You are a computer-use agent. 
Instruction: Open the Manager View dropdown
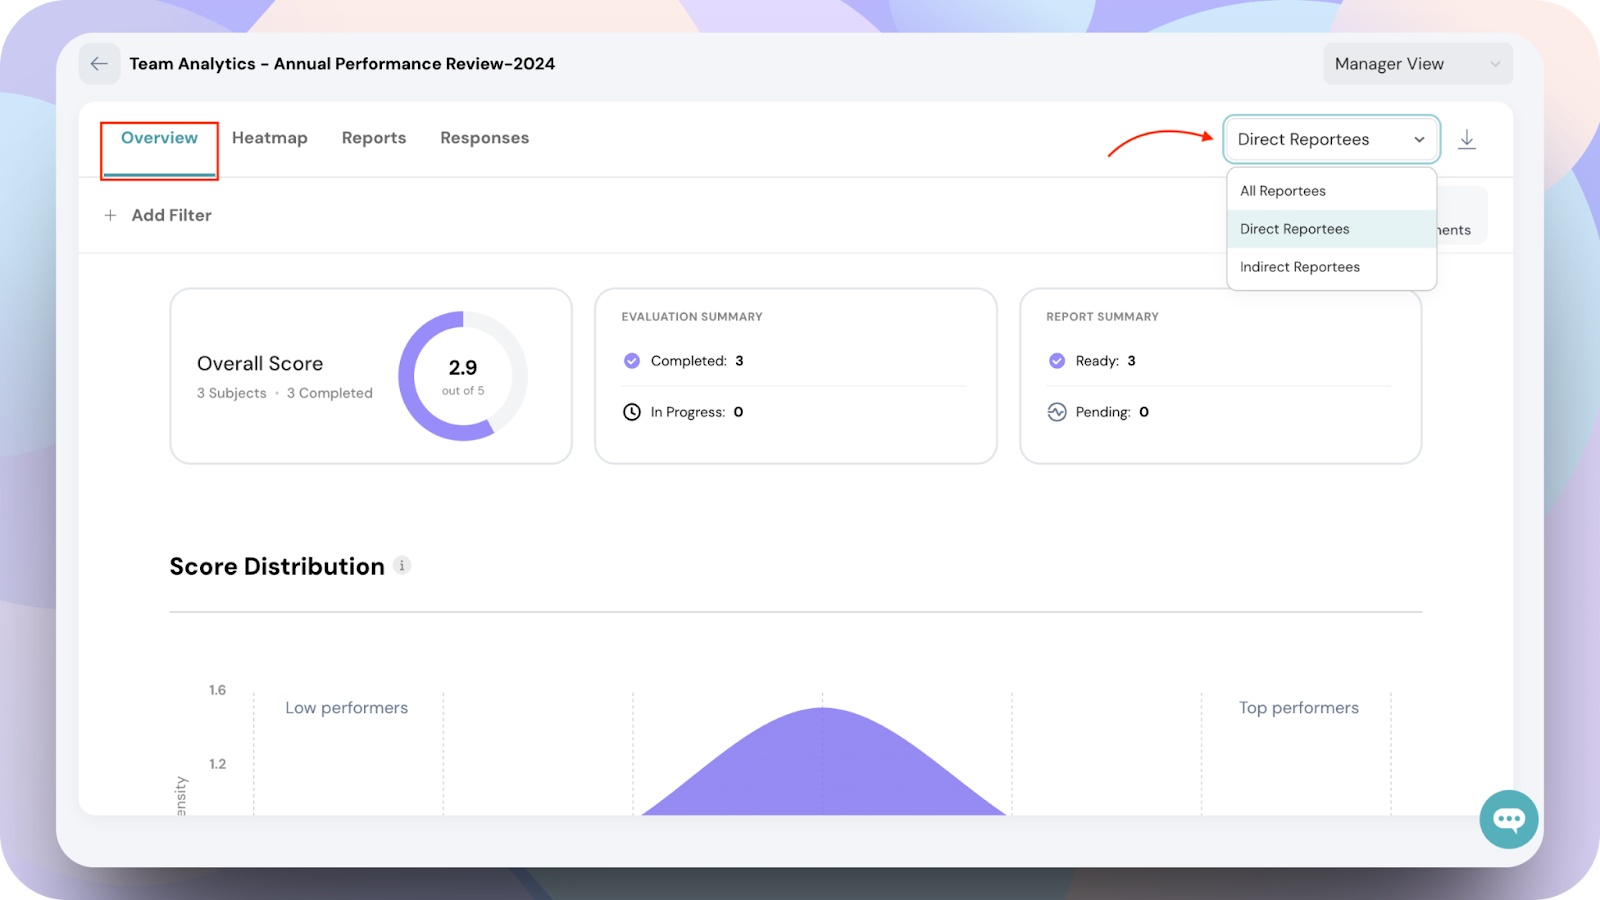[1417, 64]
